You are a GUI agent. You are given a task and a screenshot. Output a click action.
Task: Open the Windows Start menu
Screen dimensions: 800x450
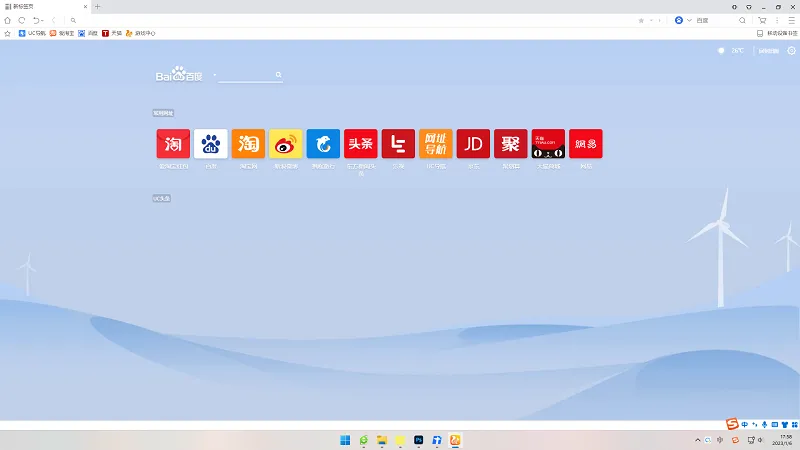point(345,440)
